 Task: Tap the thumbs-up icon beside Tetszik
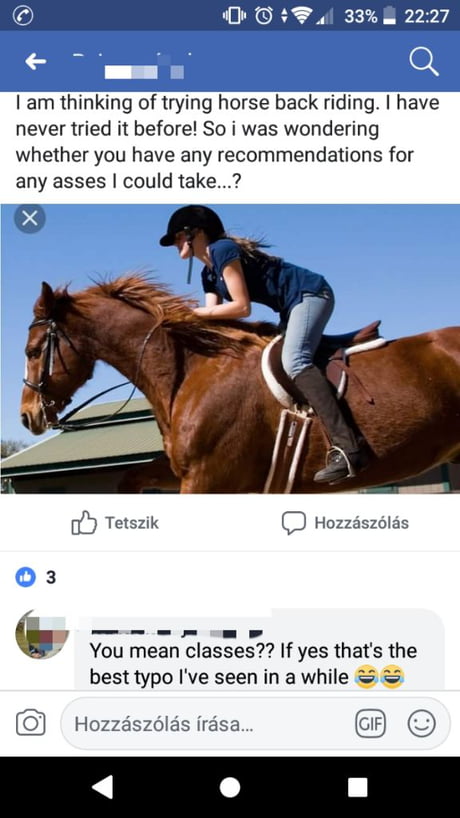[84, 523]
